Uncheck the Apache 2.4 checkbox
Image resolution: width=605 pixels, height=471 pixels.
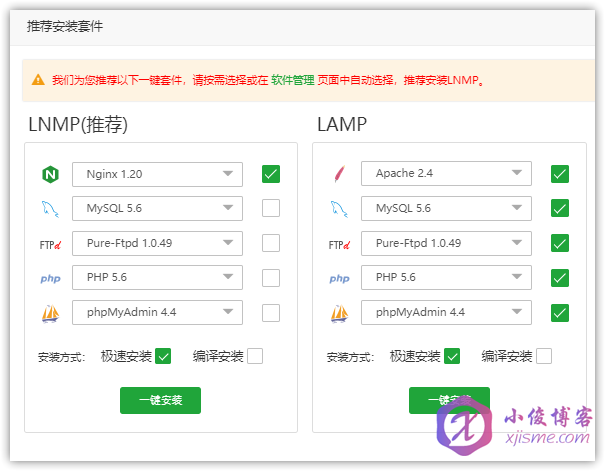point(560,174)
